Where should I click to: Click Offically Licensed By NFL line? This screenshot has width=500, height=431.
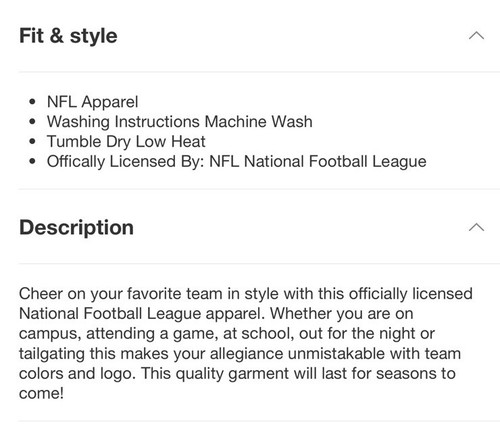click(x=237, y=161)
